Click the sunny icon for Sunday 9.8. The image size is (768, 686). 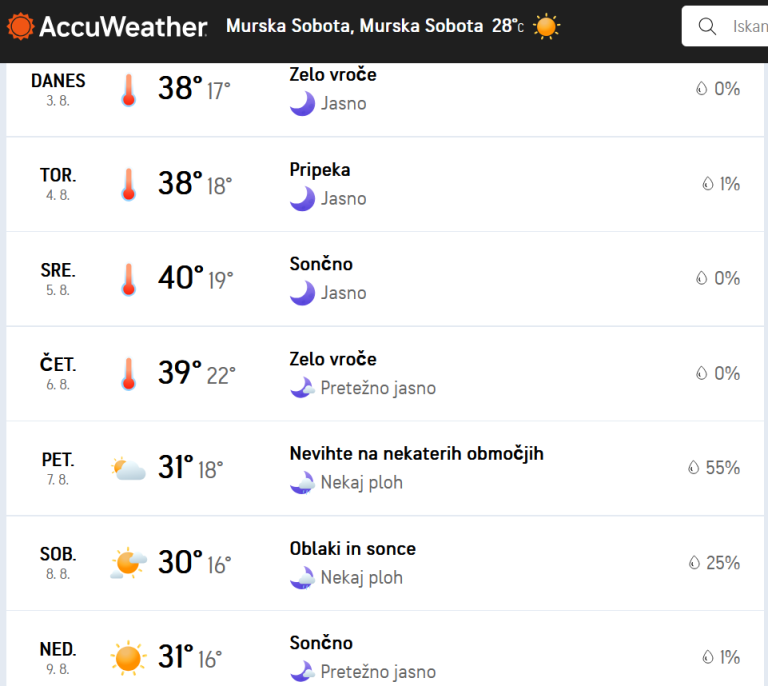pos(128,658)
